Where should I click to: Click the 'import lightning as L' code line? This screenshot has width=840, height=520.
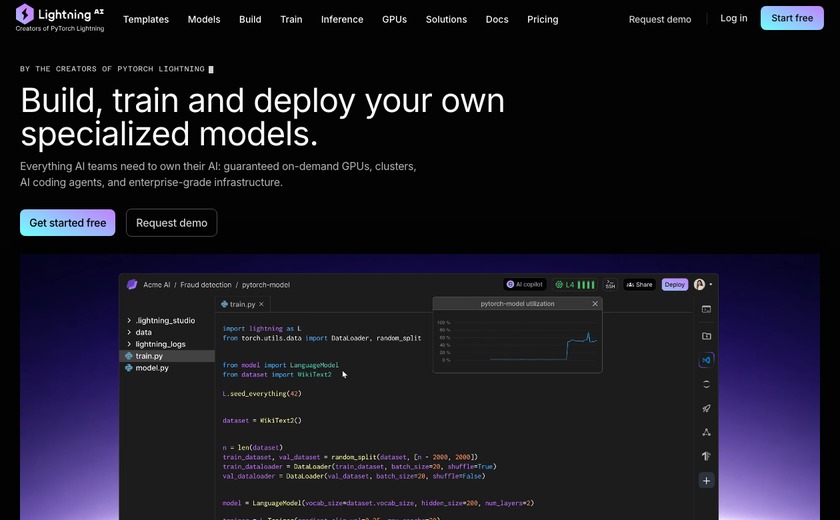click(261, 328)
